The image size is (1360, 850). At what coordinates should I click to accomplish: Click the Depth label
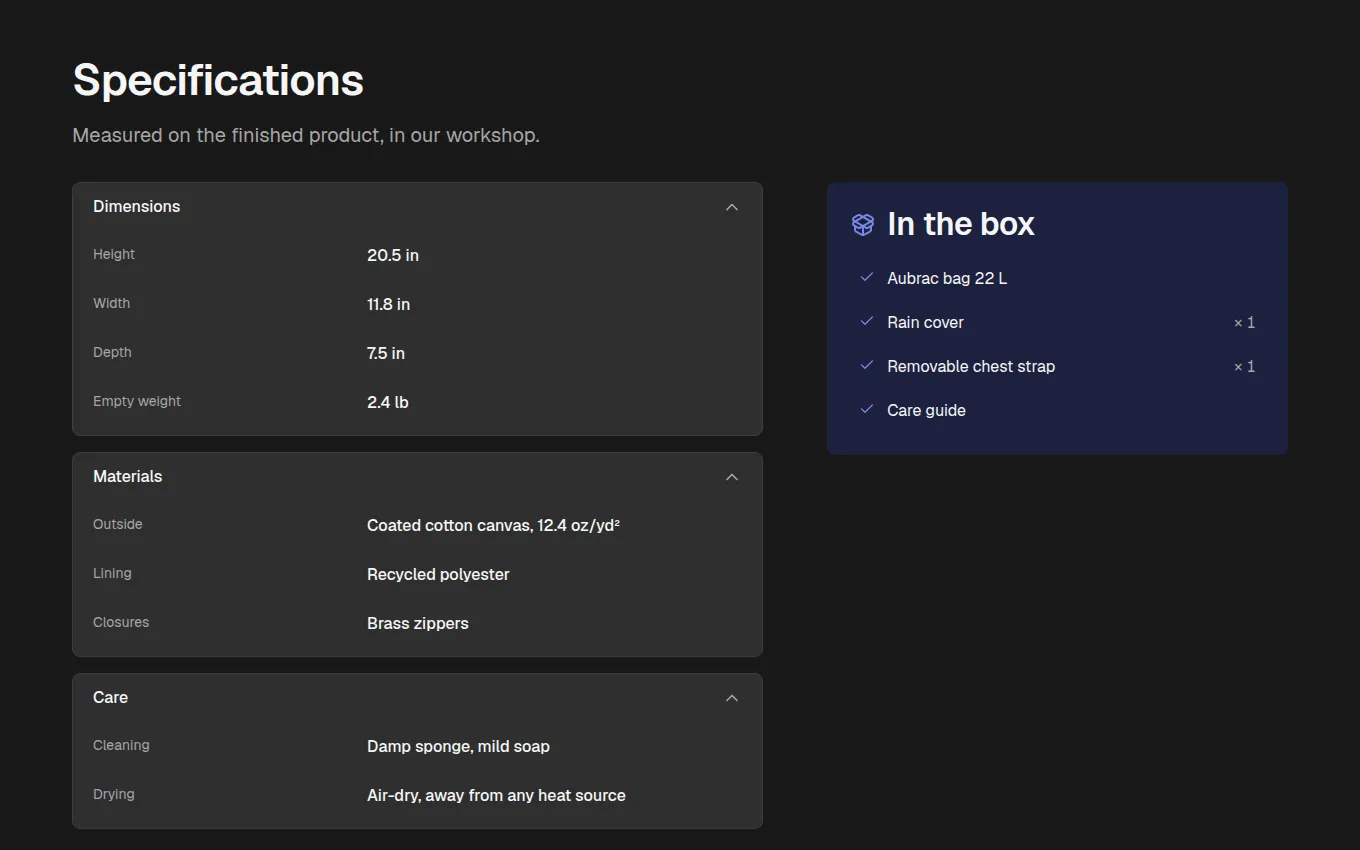point(112,352)
